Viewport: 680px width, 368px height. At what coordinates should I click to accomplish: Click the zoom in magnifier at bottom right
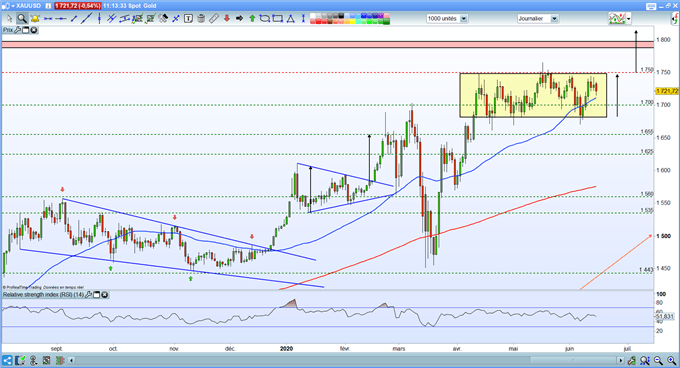[x=672, y=360]
